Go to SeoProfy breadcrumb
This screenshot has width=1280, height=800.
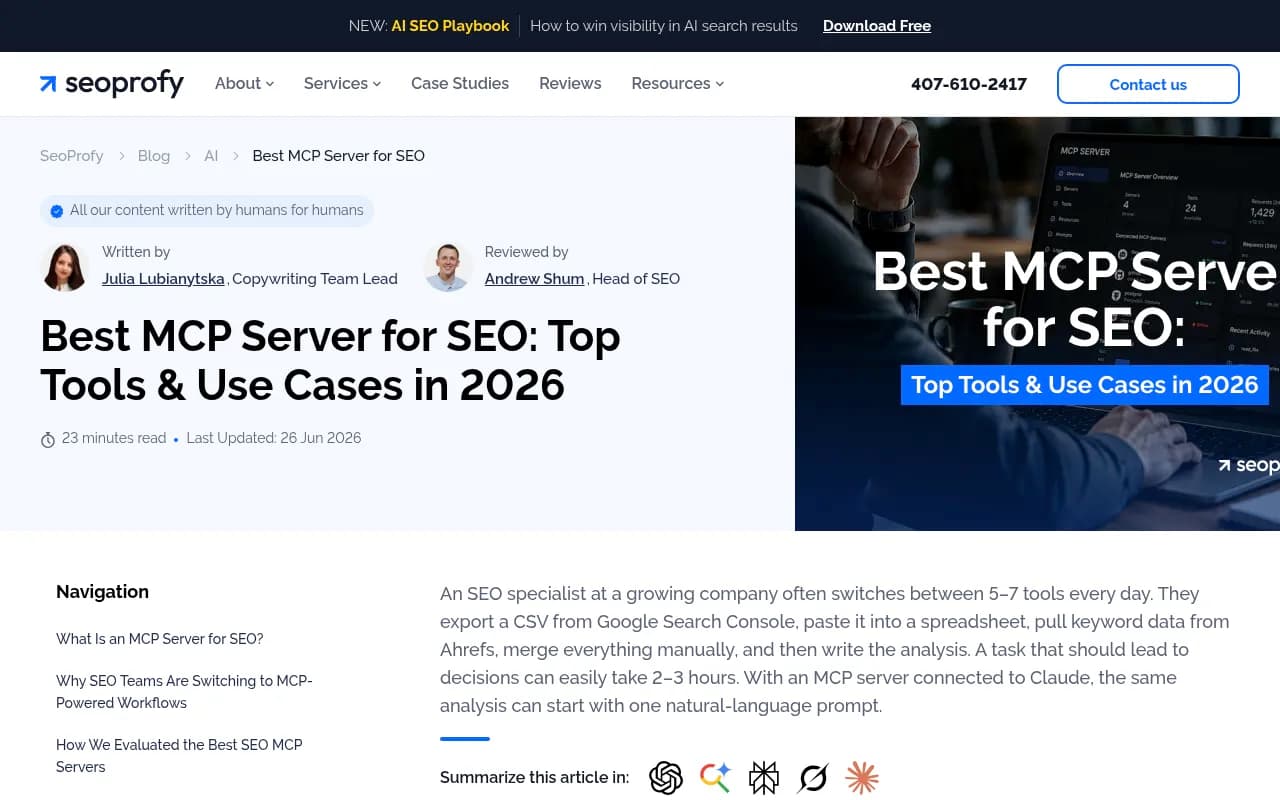click(72, 156)
